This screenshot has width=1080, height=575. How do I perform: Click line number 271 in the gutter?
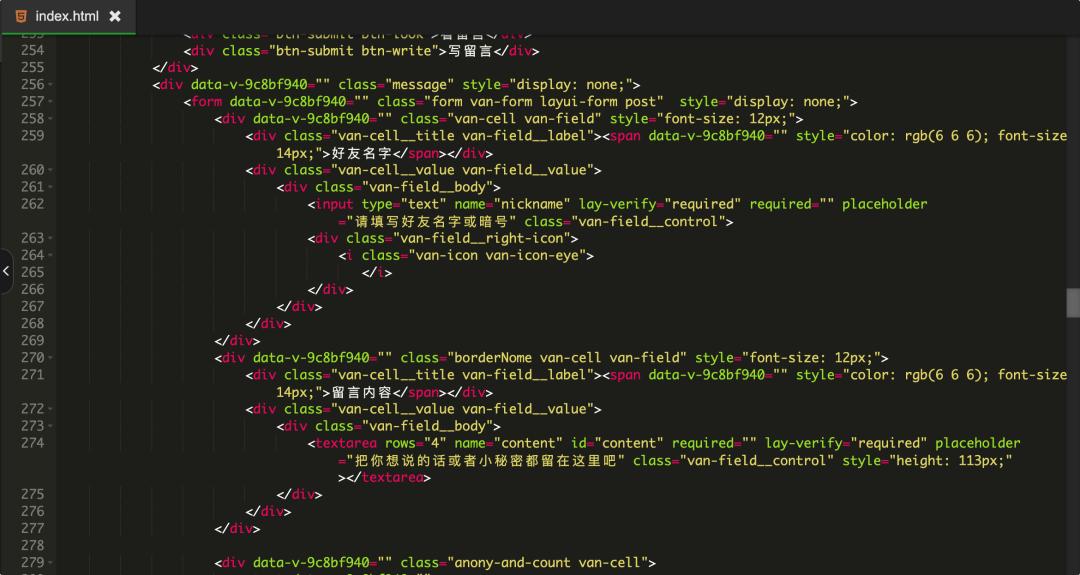pyautogui.click(x=32, y=375)
